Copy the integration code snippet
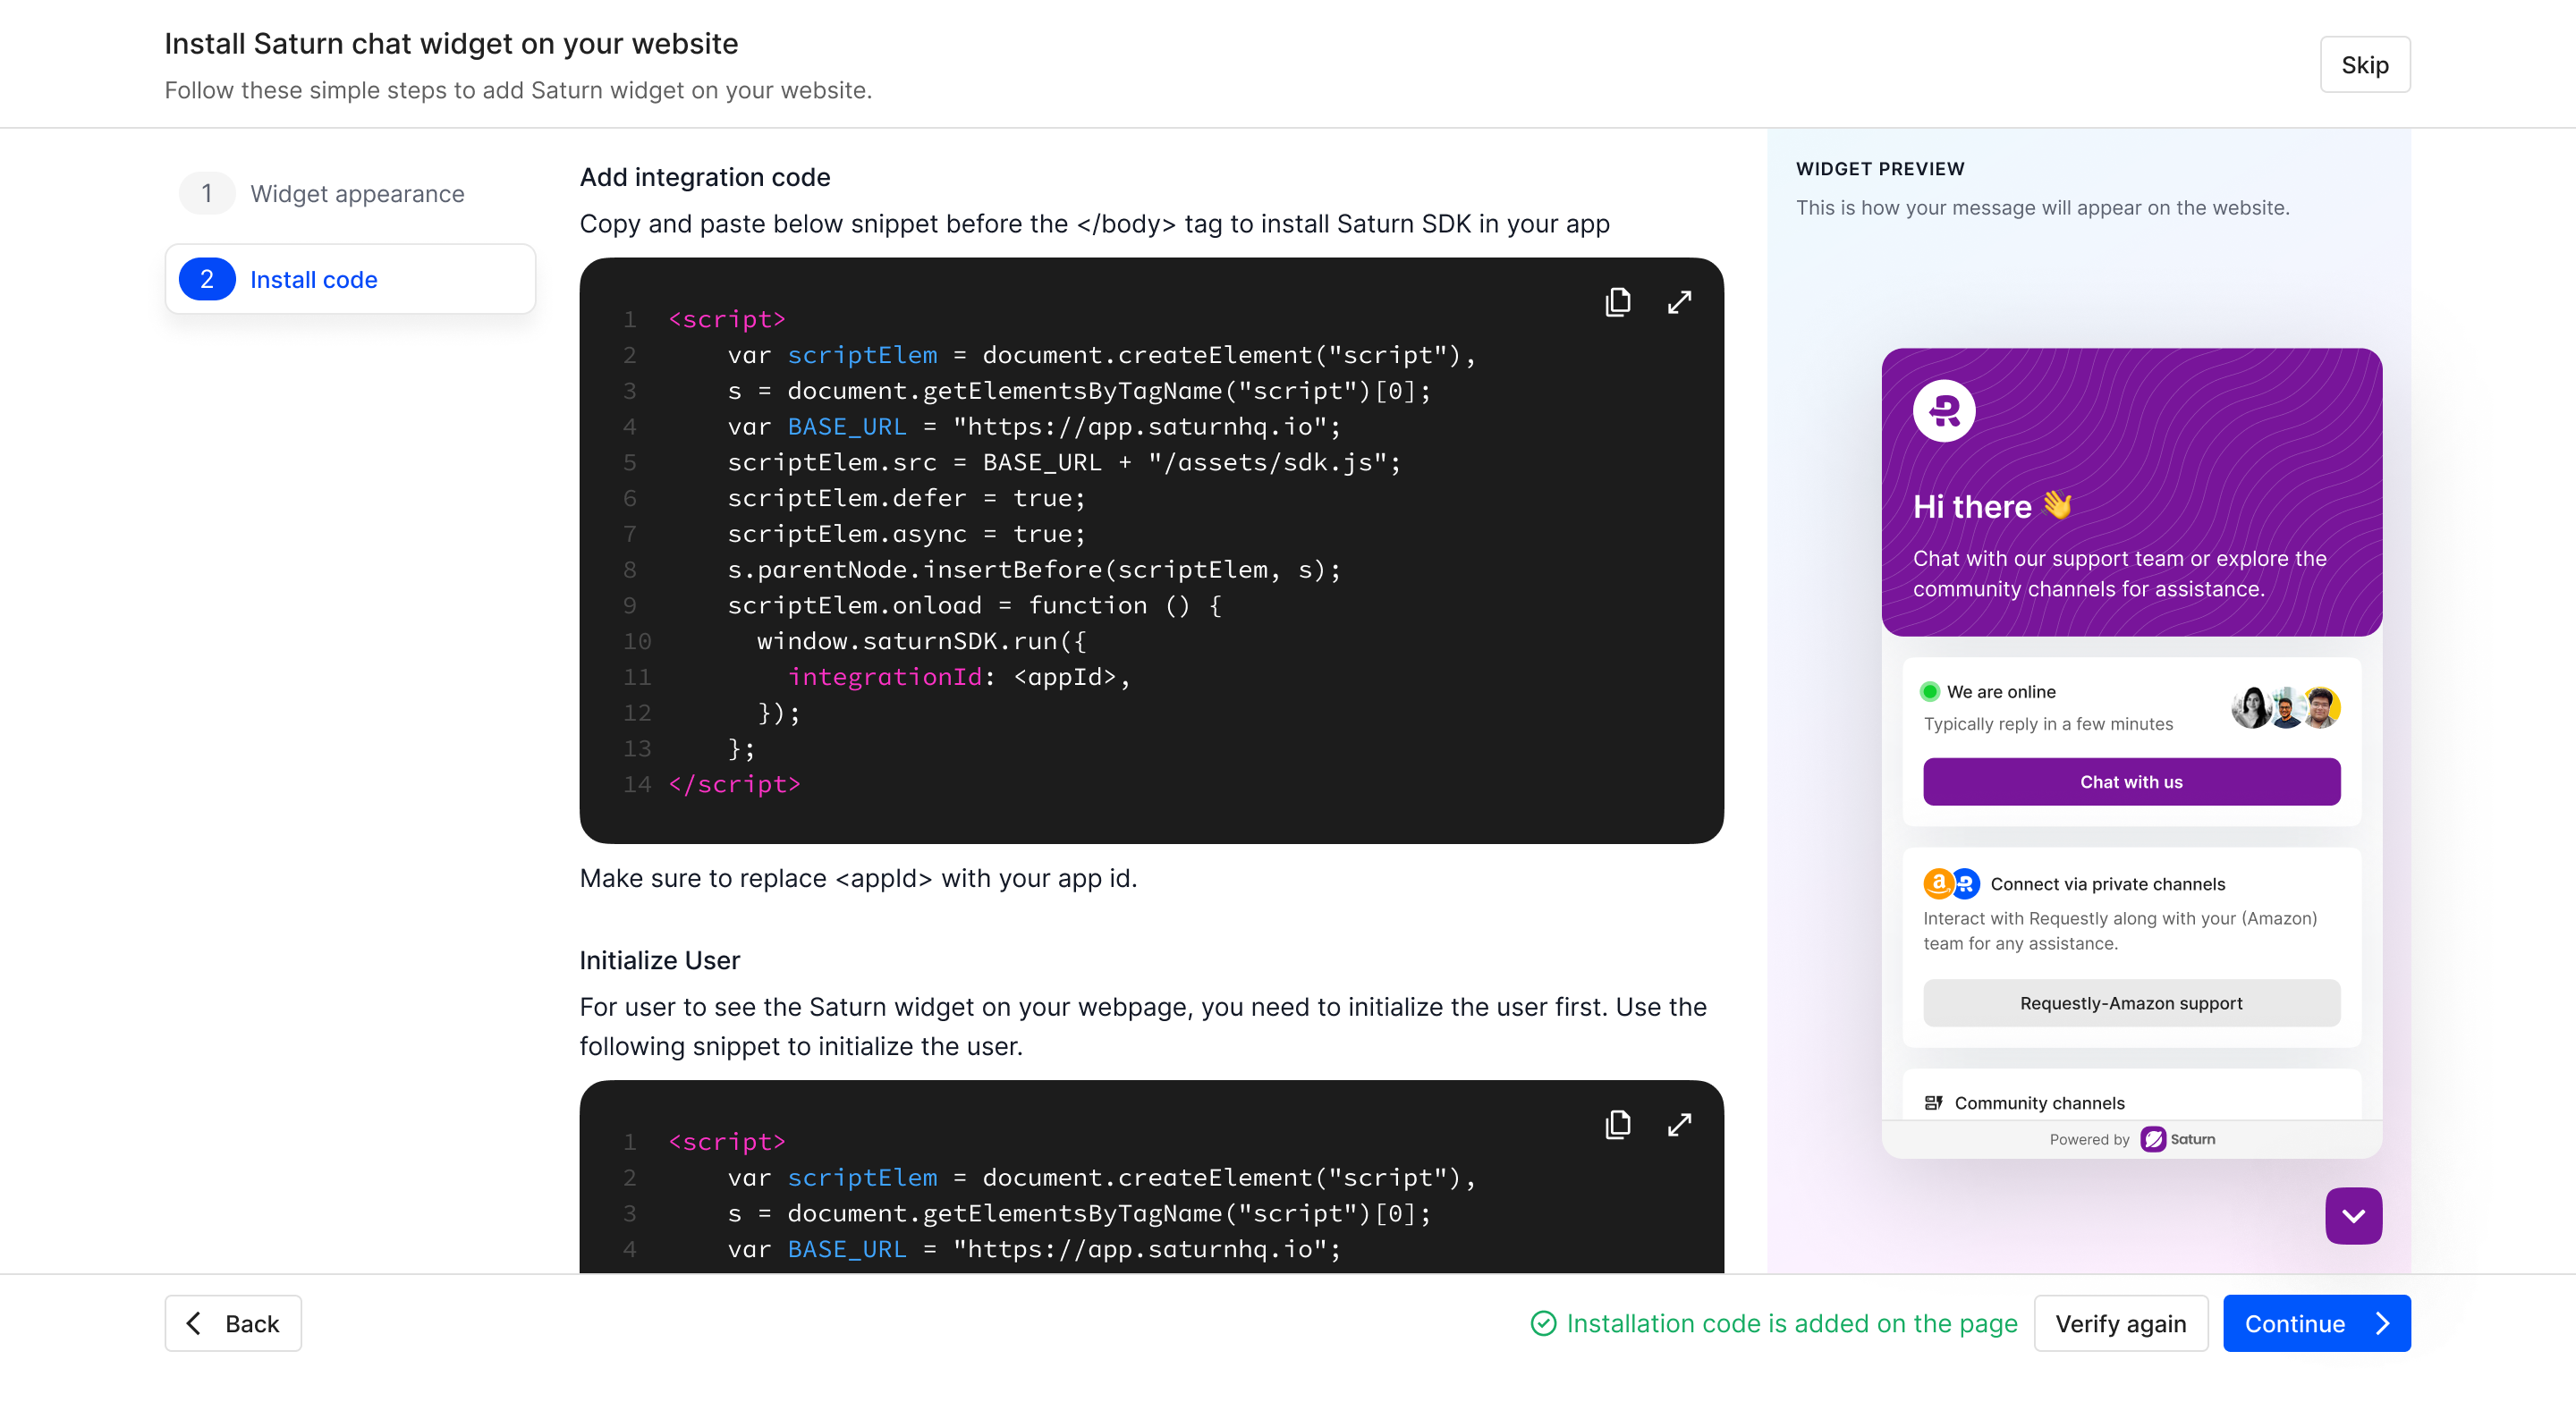This screenshot has height=1402, width=2576. click(x=1617, y=302)
